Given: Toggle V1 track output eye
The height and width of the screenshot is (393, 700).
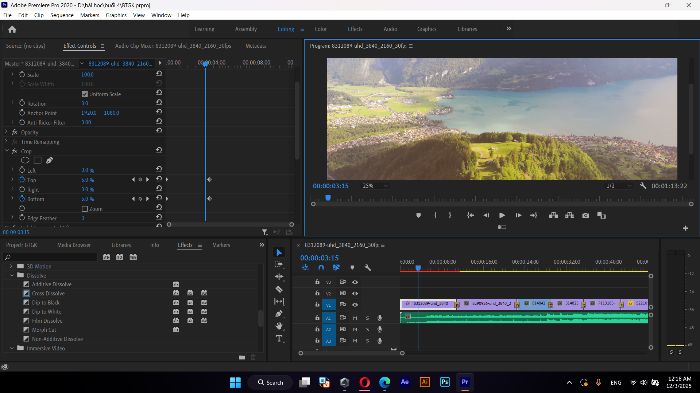Looking at the screenshot, I should click(x=355, y=305).
